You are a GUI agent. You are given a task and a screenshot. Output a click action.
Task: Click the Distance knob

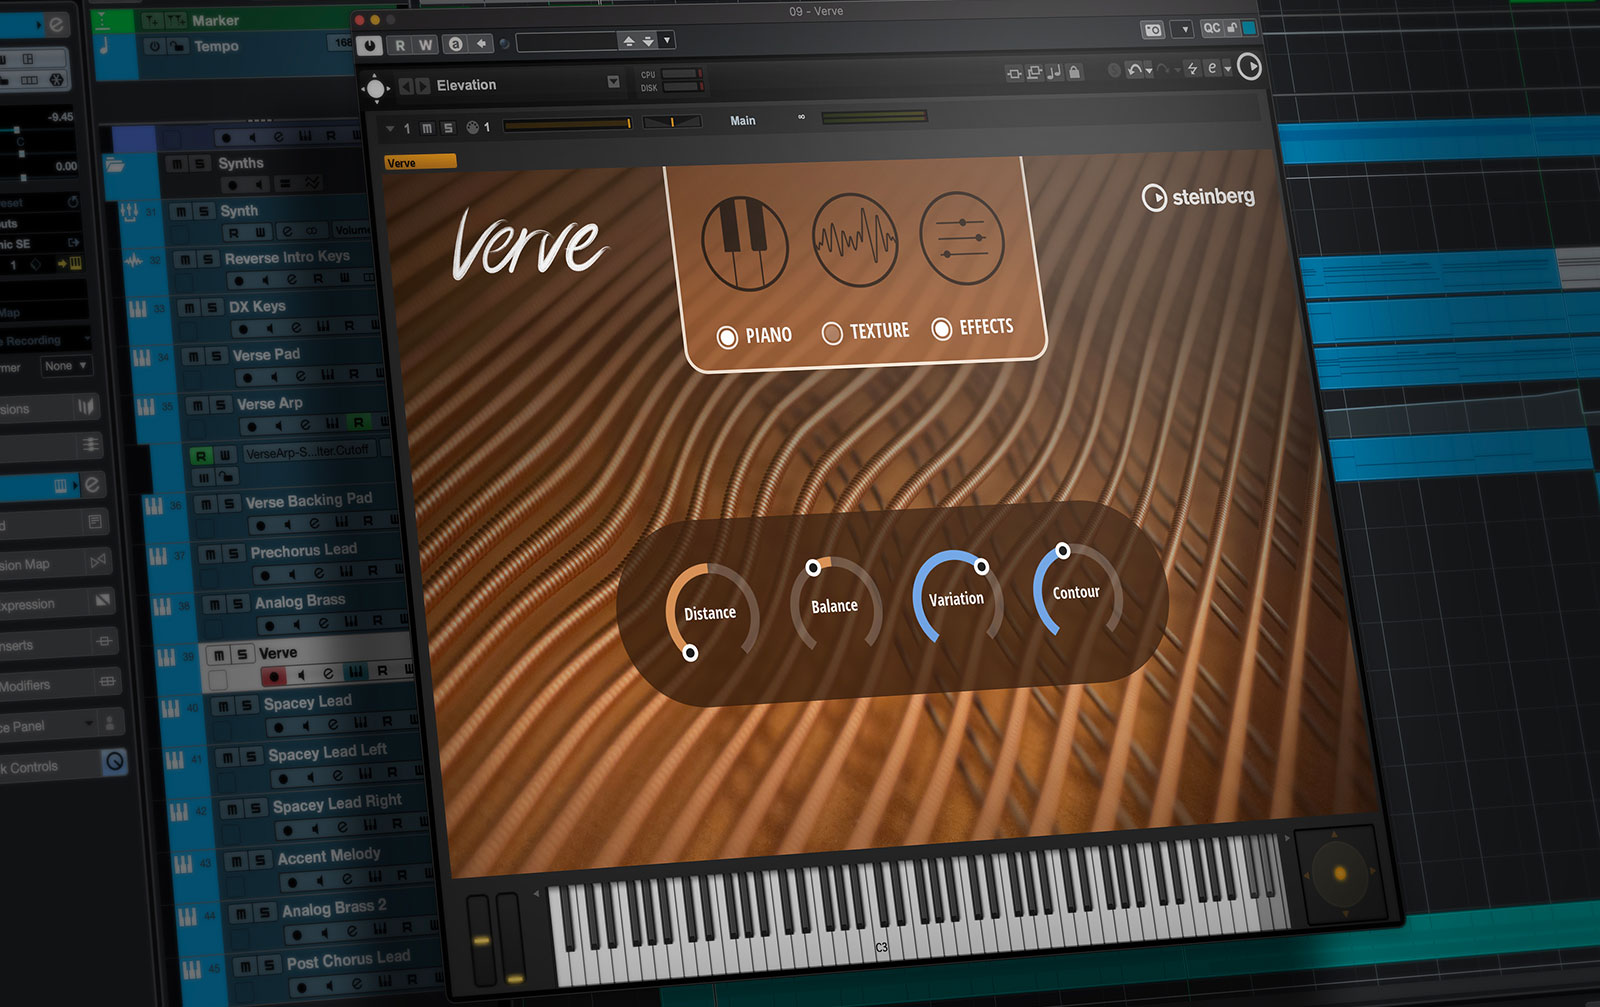click(x=709, y=612)
